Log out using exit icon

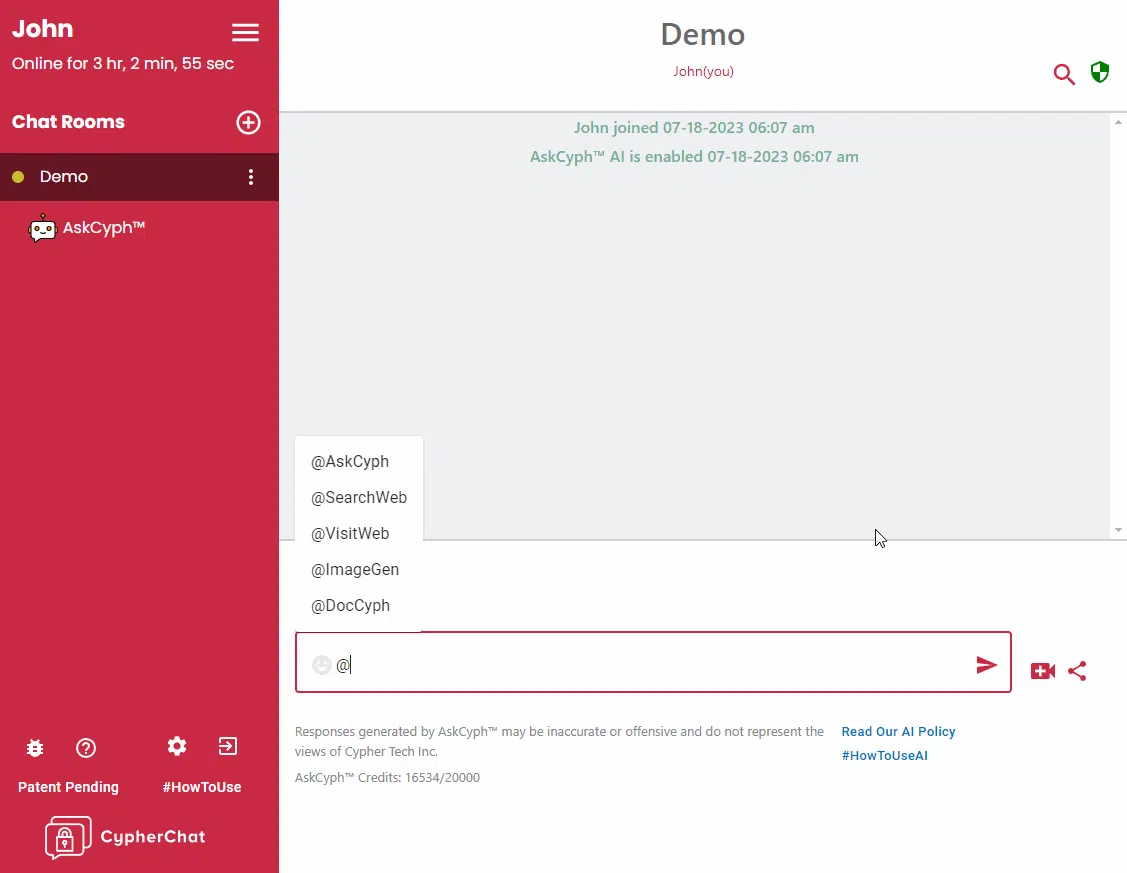[x=228, y=746]
